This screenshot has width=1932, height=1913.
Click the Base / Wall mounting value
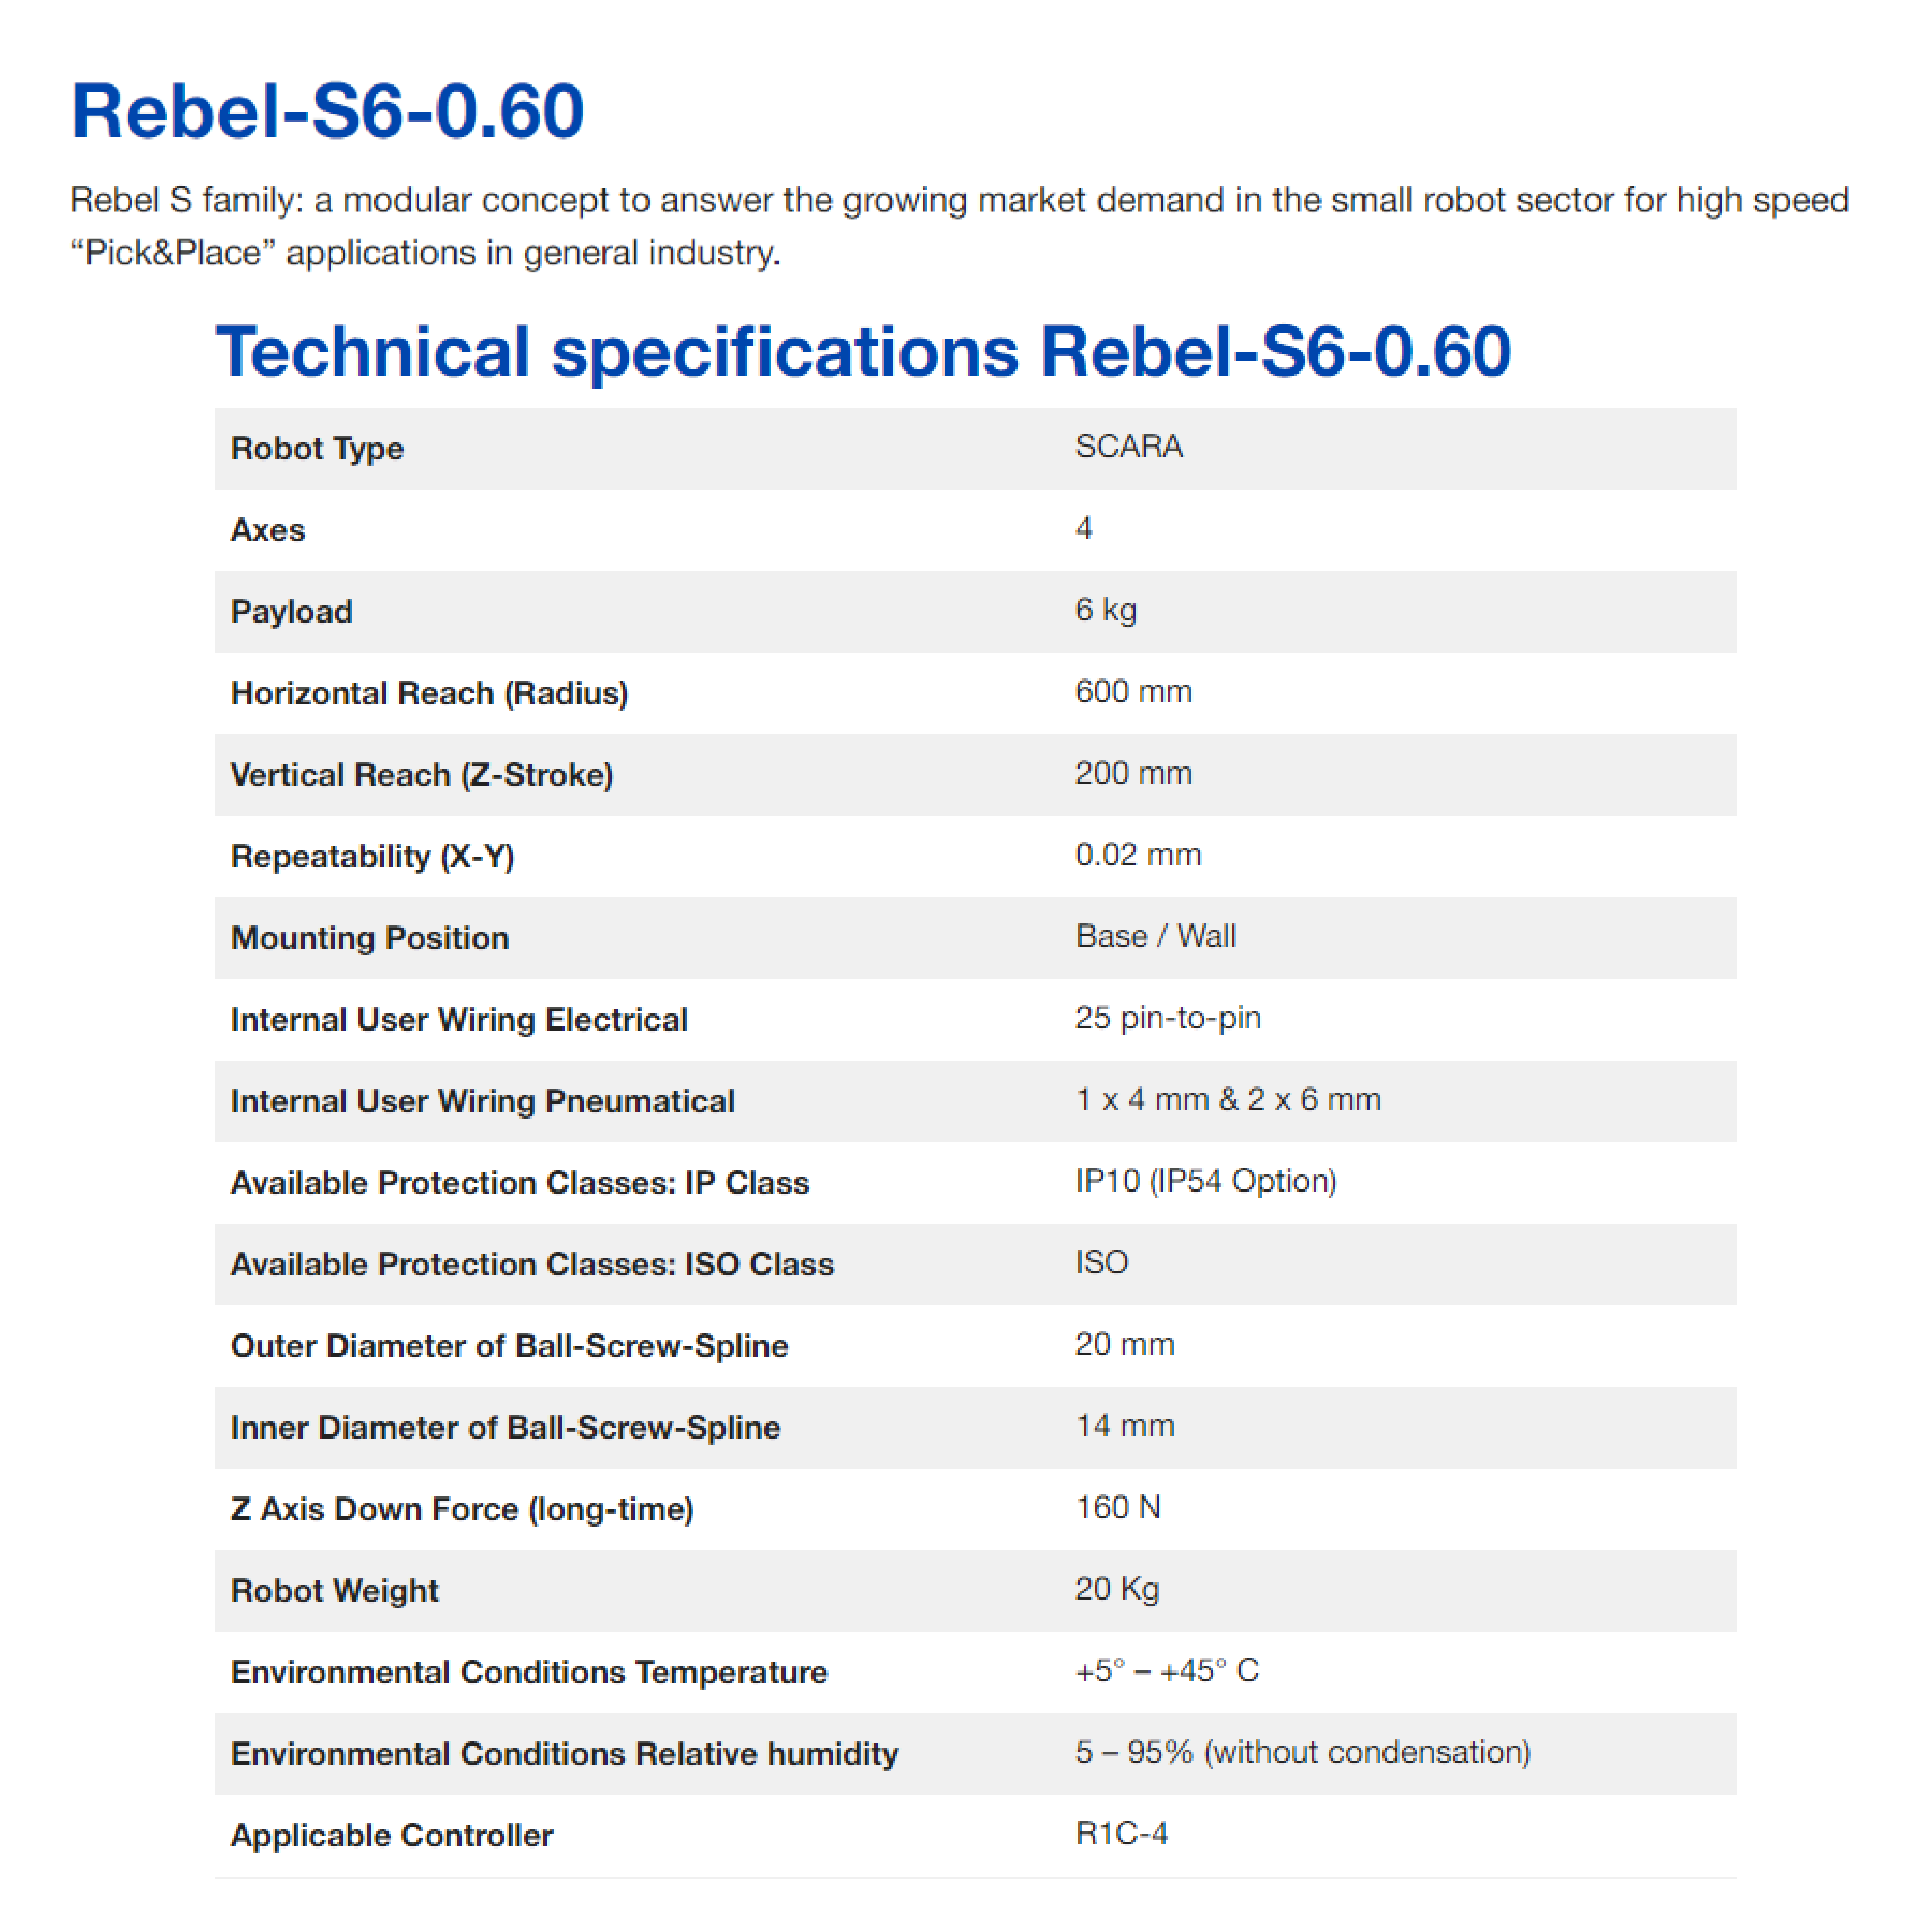coord(1155,936)
